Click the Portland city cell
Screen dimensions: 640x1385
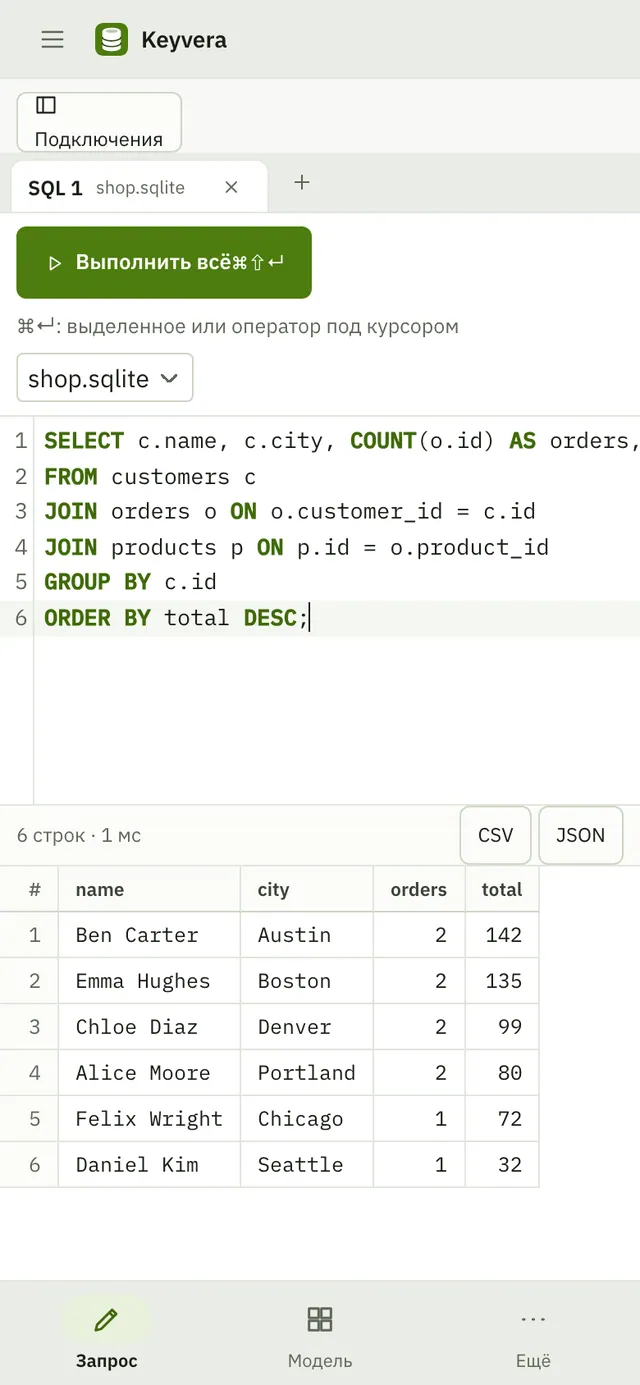pos(307,1073)
